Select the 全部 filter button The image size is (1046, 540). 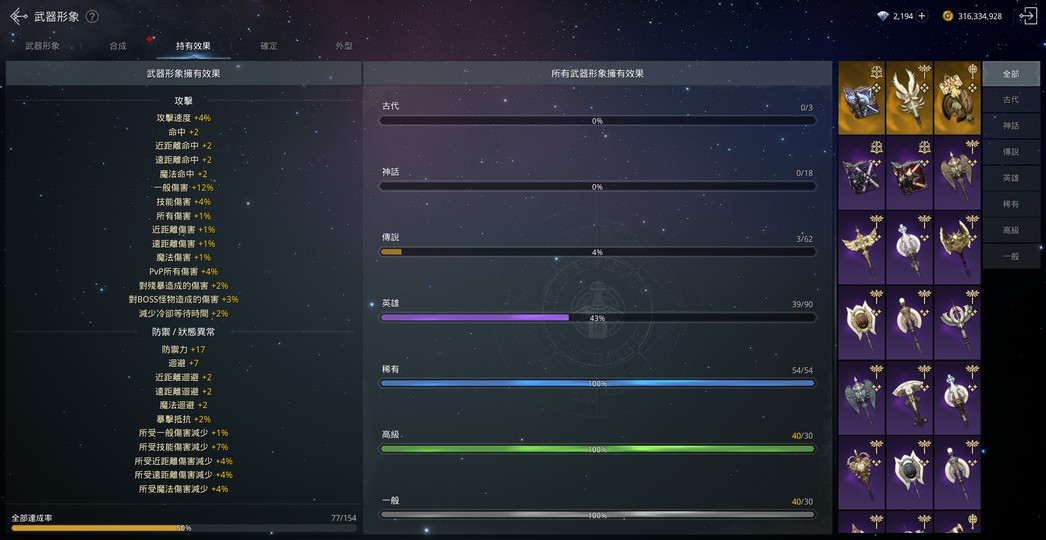click(1011, 74)
